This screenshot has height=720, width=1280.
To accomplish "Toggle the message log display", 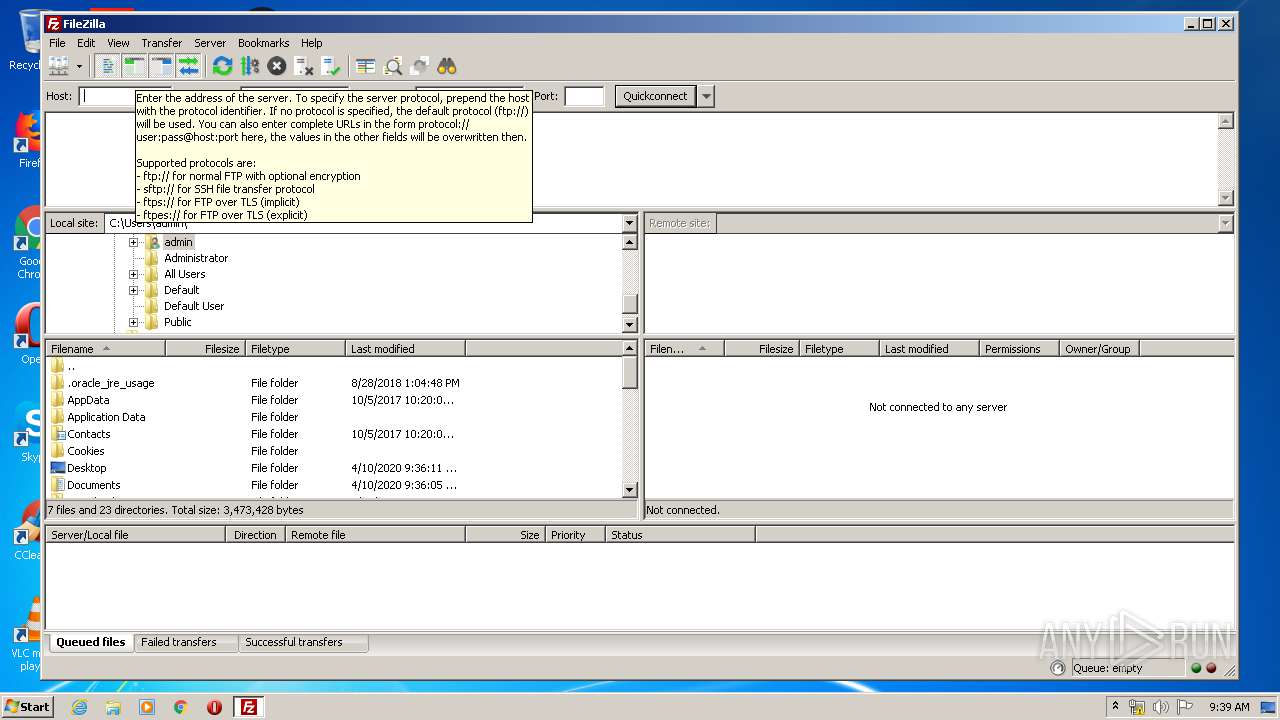I will [x=108, y=66].
